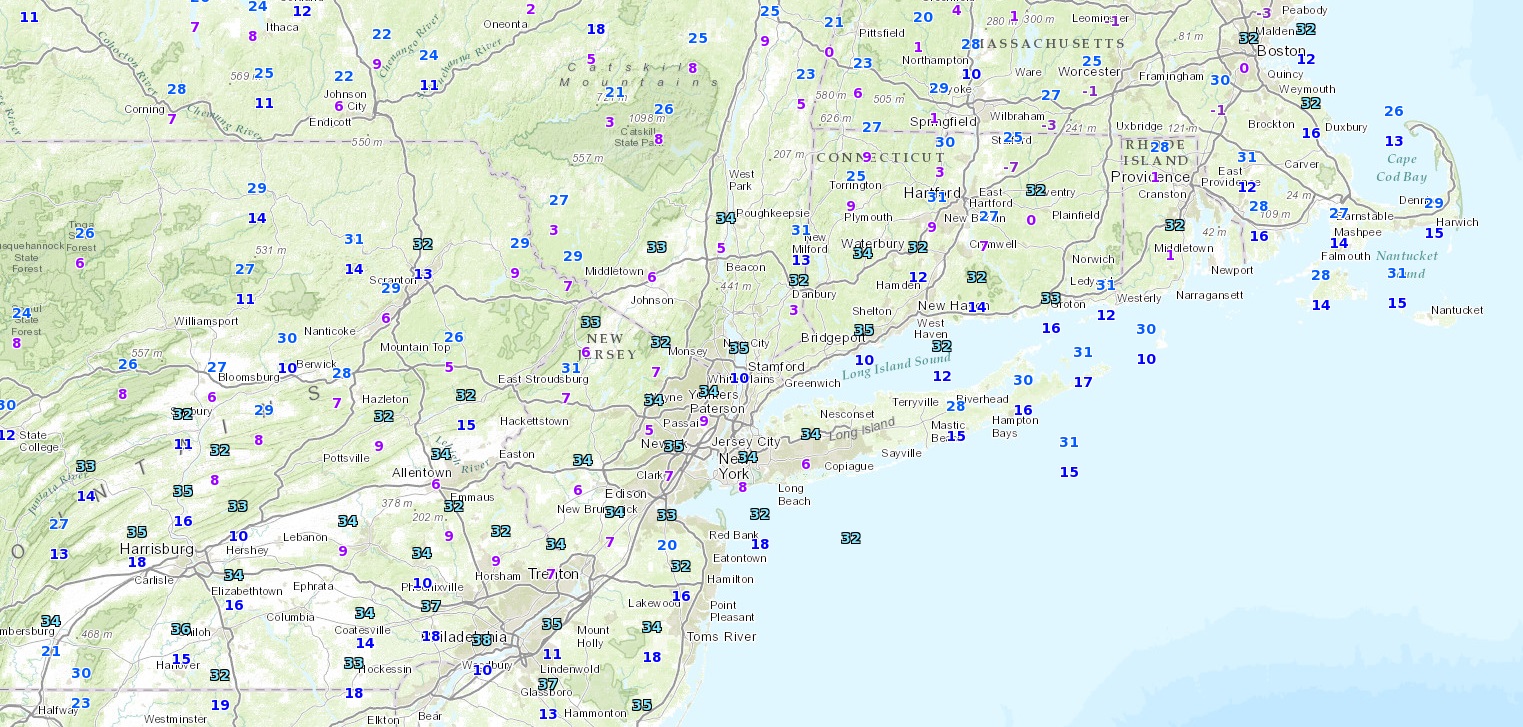Click the MASSACHUSETTS state label
This screenshot has height=727, width=1523.
[x=1050, y=44]
